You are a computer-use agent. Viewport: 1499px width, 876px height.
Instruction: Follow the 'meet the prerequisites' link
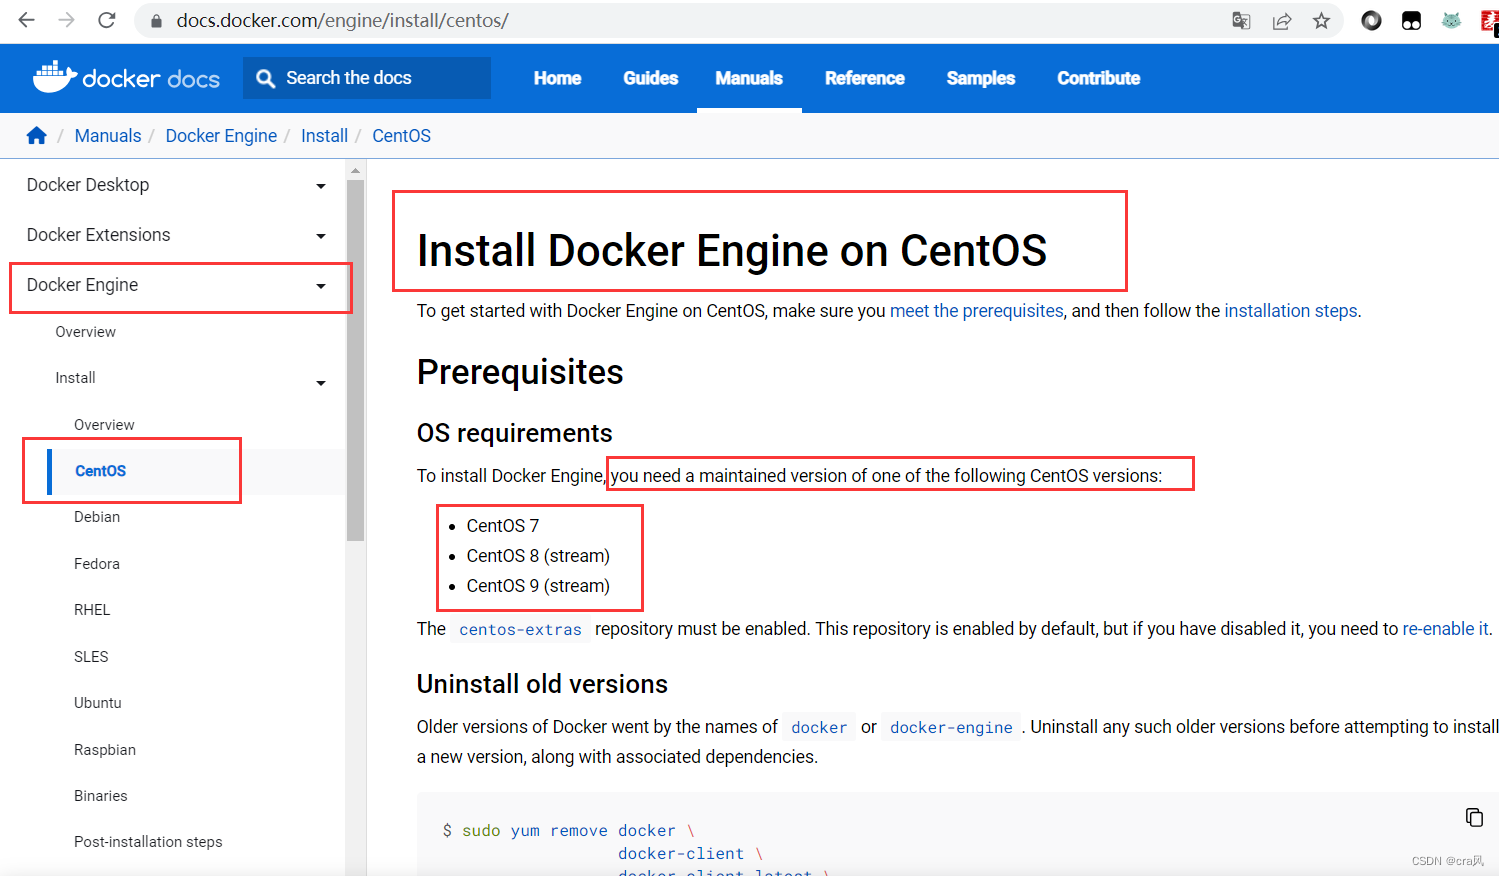976,311
